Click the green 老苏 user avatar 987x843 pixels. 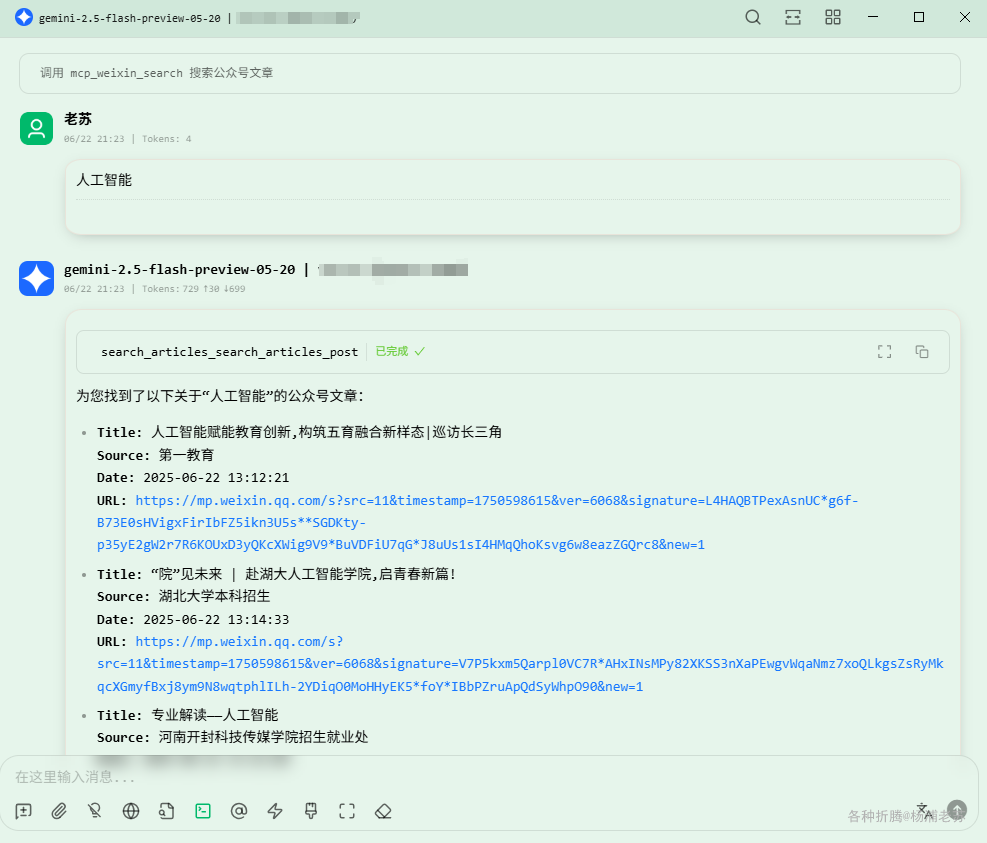click(x=37, y=128)
